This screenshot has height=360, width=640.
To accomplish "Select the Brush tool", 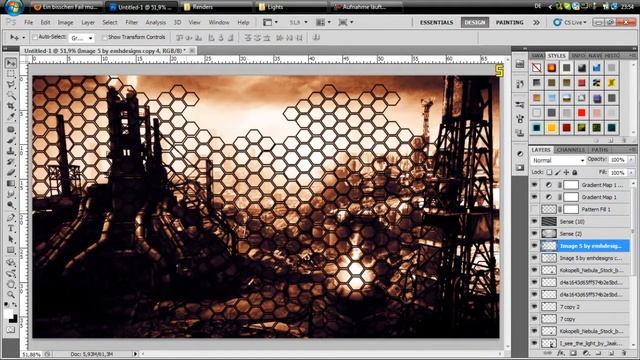I will 11,140.
